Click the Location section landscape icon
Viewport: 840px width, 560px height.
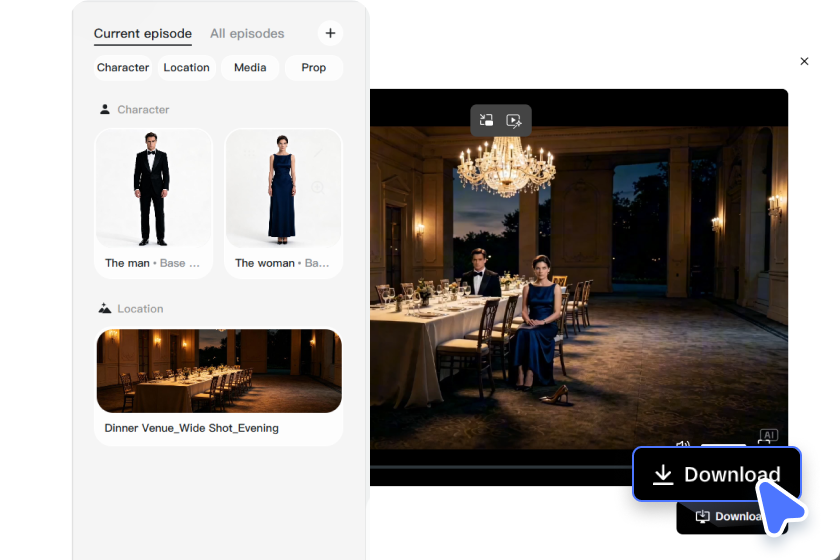pyautogui.click(x=105, y=309)
